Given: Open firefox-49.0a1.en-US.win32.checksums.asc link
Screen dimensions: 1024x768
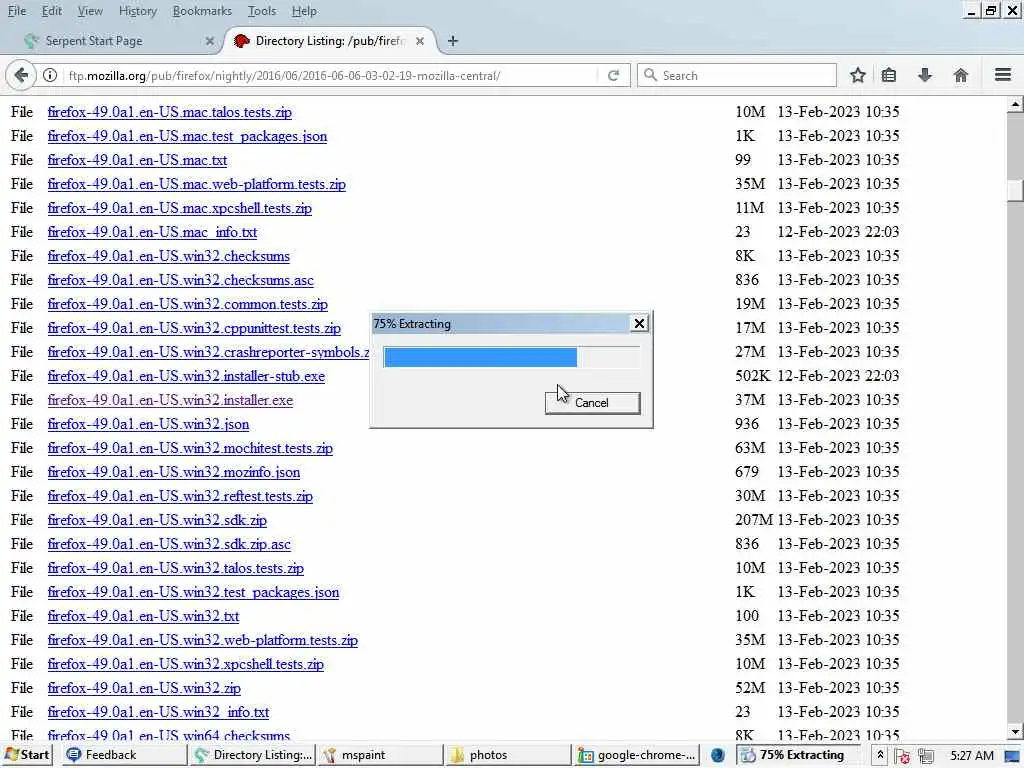Looking at the screenshot, I should (x=180, y=280).
